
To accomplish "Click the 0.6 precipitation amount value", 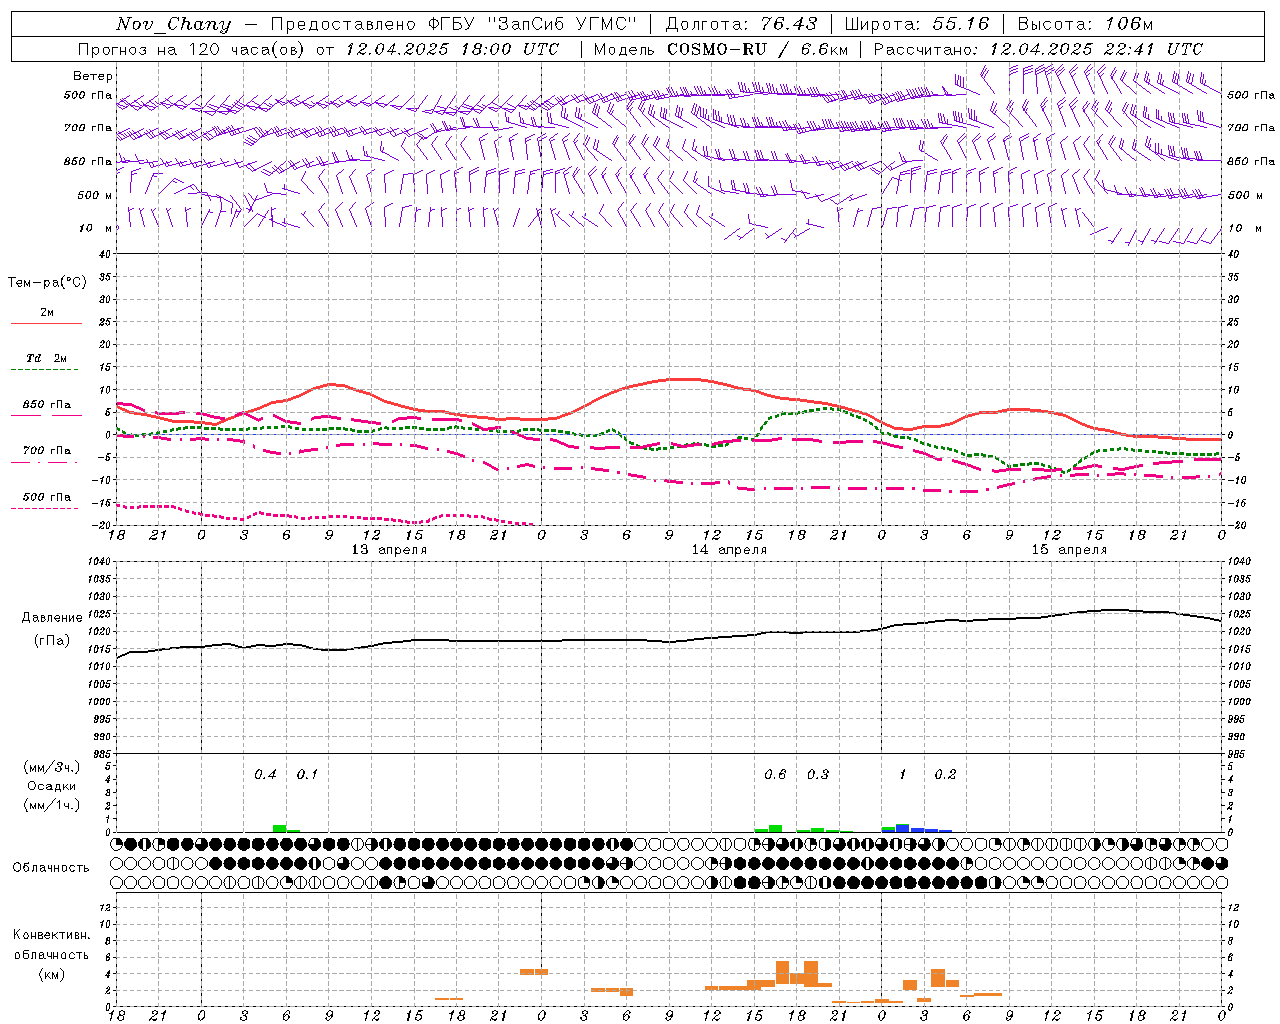I will coord(775,774).
